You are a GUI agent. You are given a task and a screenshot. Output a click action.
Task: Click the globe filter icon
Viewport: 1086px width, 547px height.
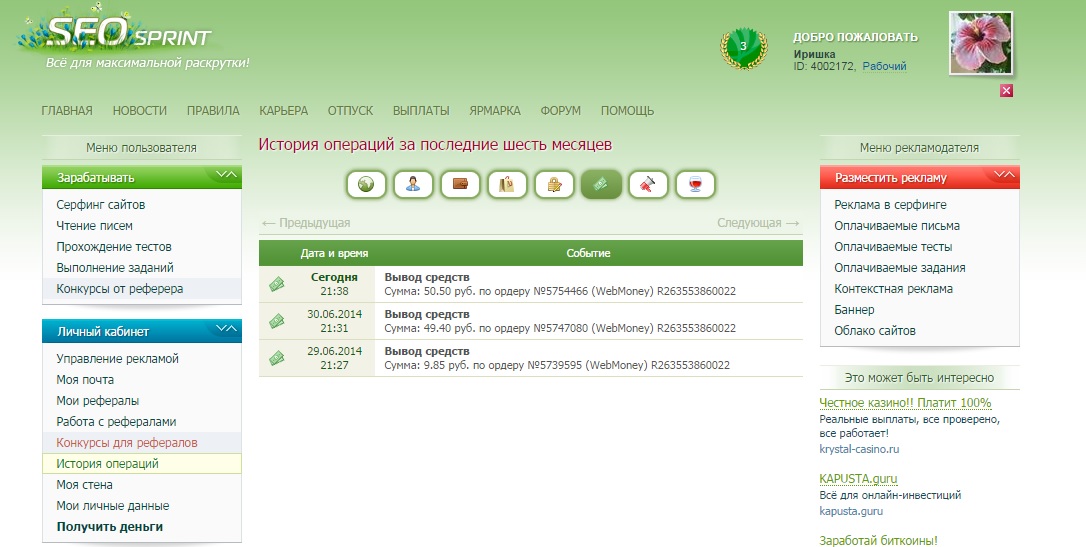366,184
